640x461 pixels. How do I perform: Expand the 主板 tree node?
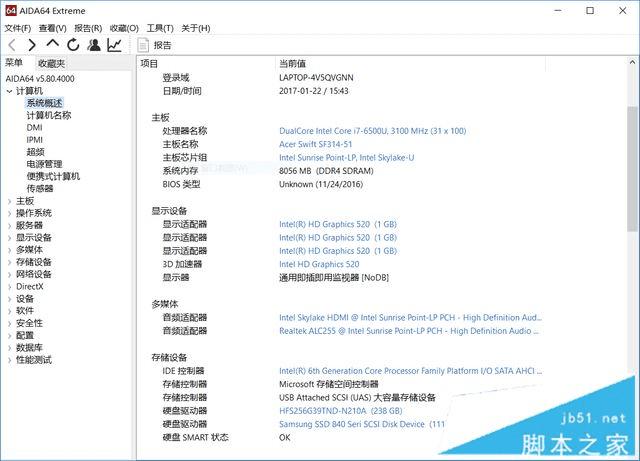coord(10,201)
